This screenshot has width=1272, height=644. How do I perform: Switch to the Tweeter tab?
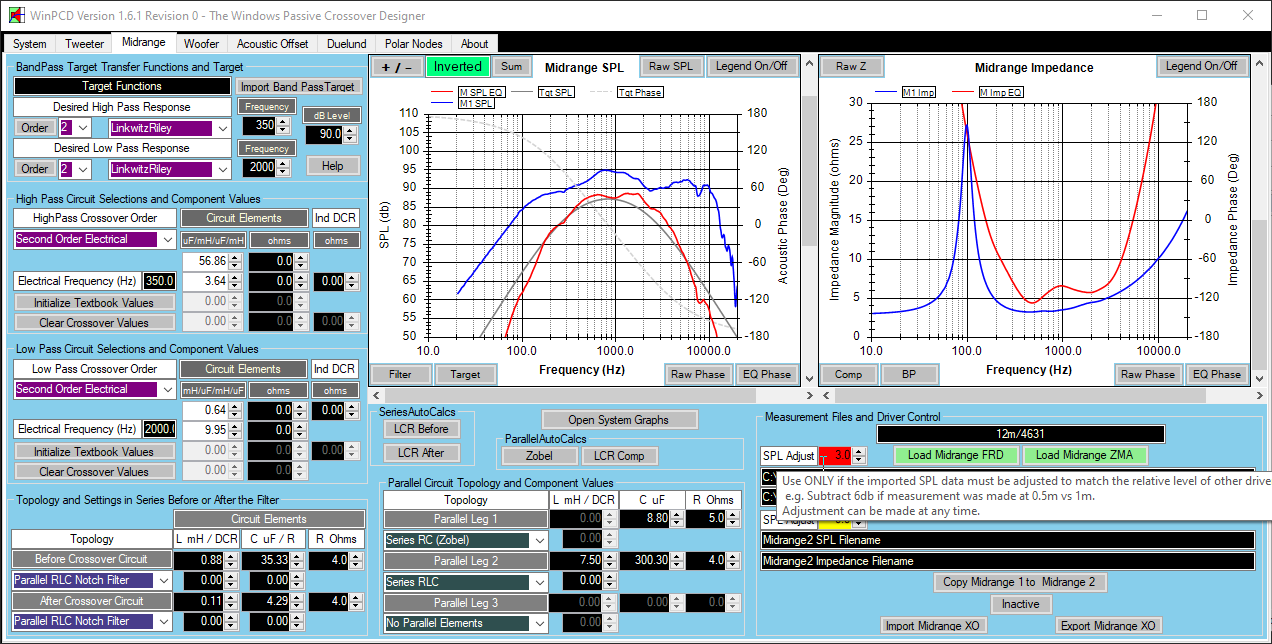[x=84, y=44]
